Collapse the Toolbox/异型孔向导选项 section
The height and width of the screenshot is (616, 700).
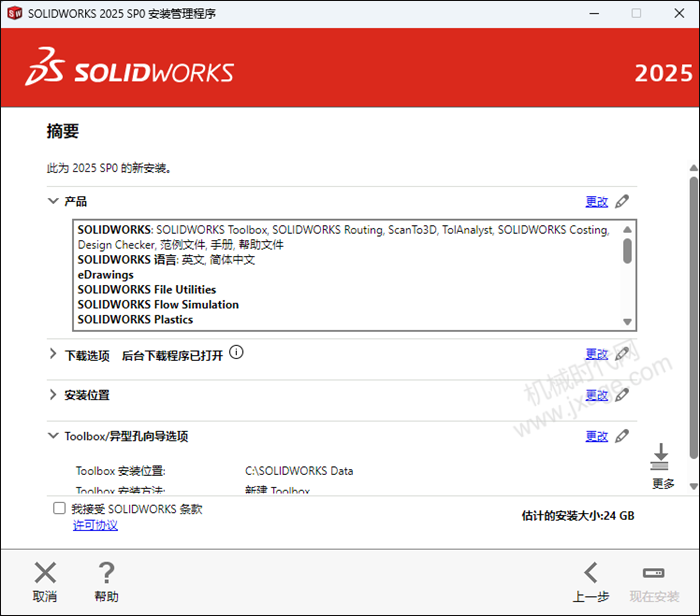(x=53, y=435)
